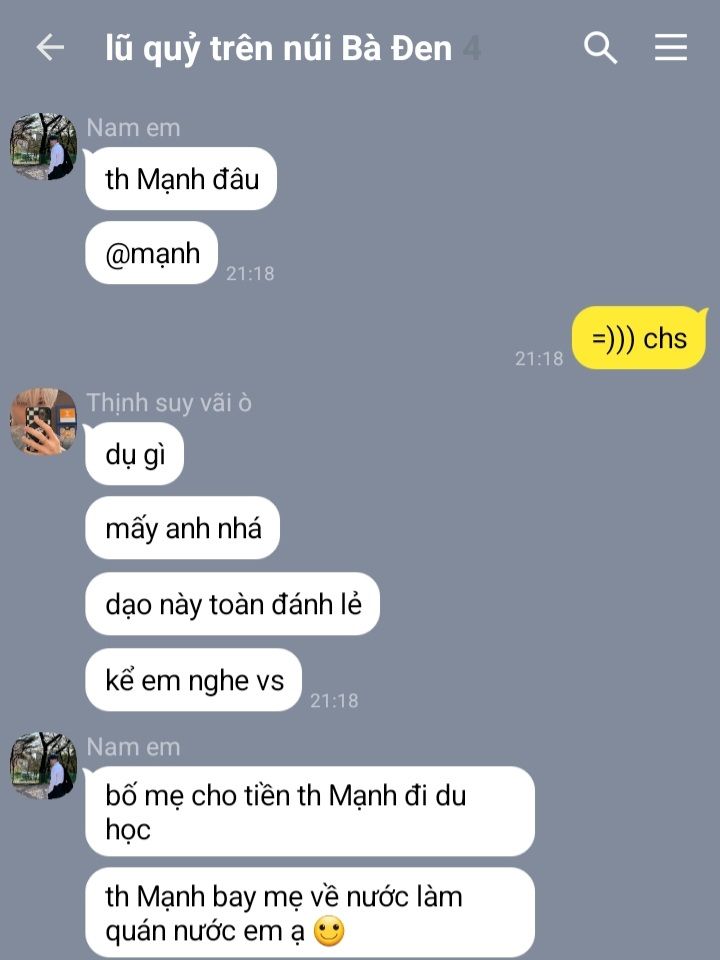Tap the yellow =))) chs bubble

click(x=639, y=338)
